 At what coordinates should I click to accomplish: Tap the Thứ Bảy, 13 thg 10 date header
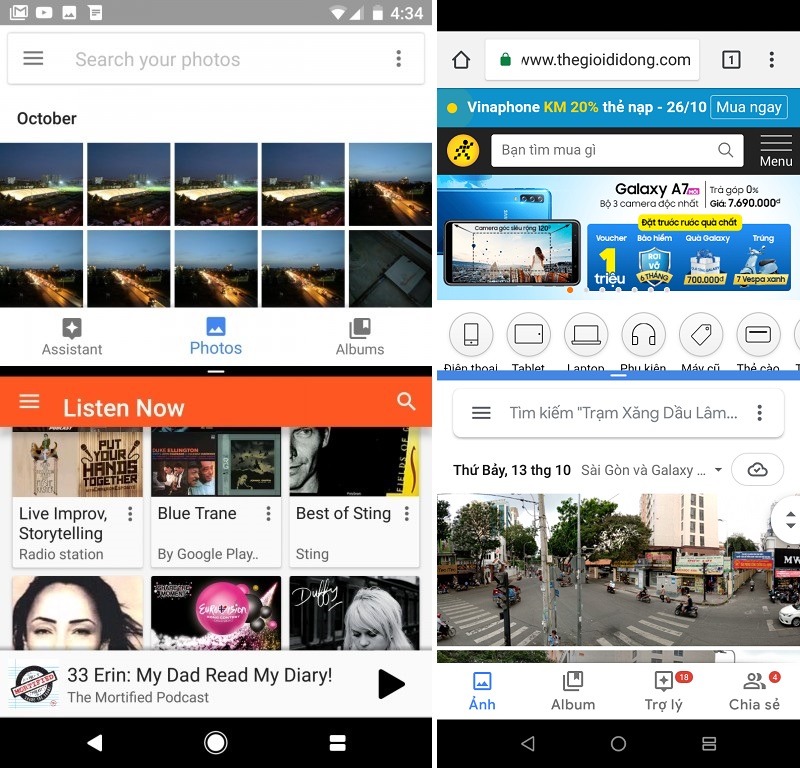512,470
